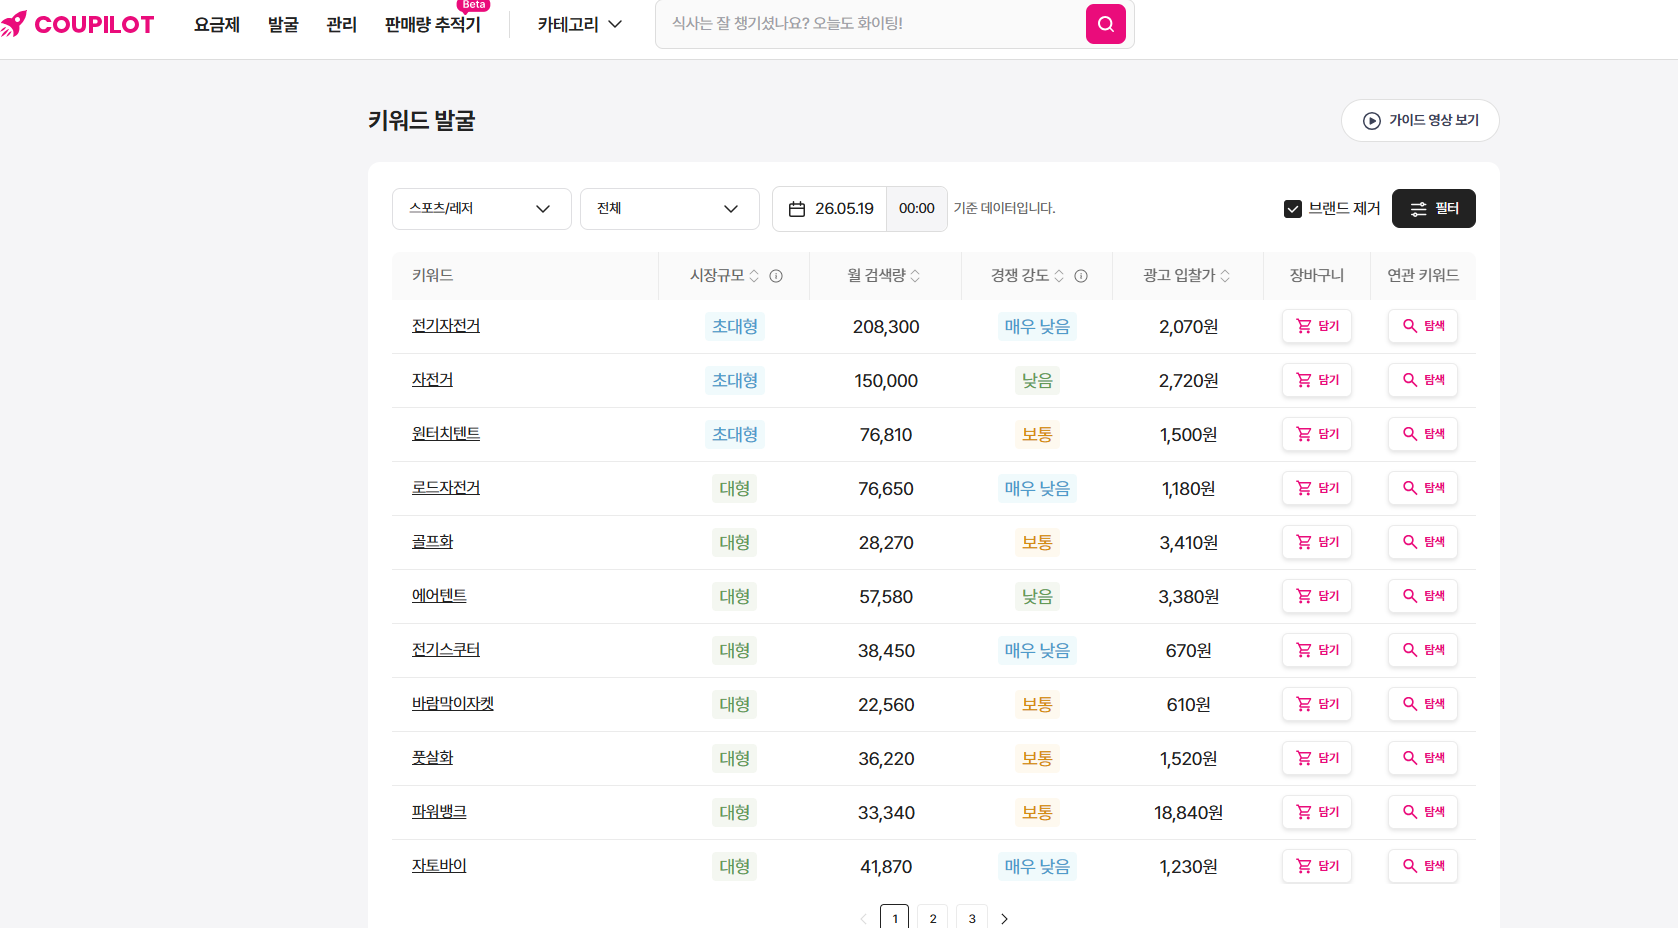Add 로드자전거 to cart with 담기

coord(1317,488)
